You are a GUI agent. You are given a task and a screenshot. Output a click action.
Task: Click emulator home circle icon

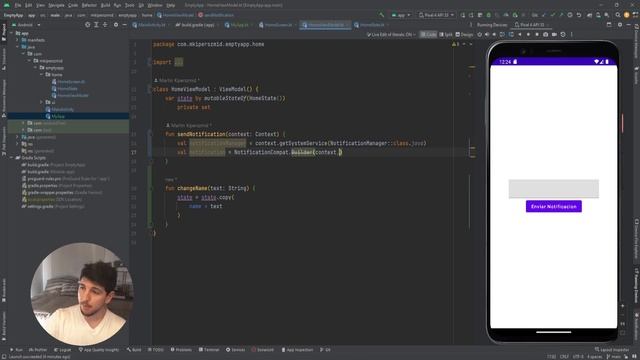(528, 35)
